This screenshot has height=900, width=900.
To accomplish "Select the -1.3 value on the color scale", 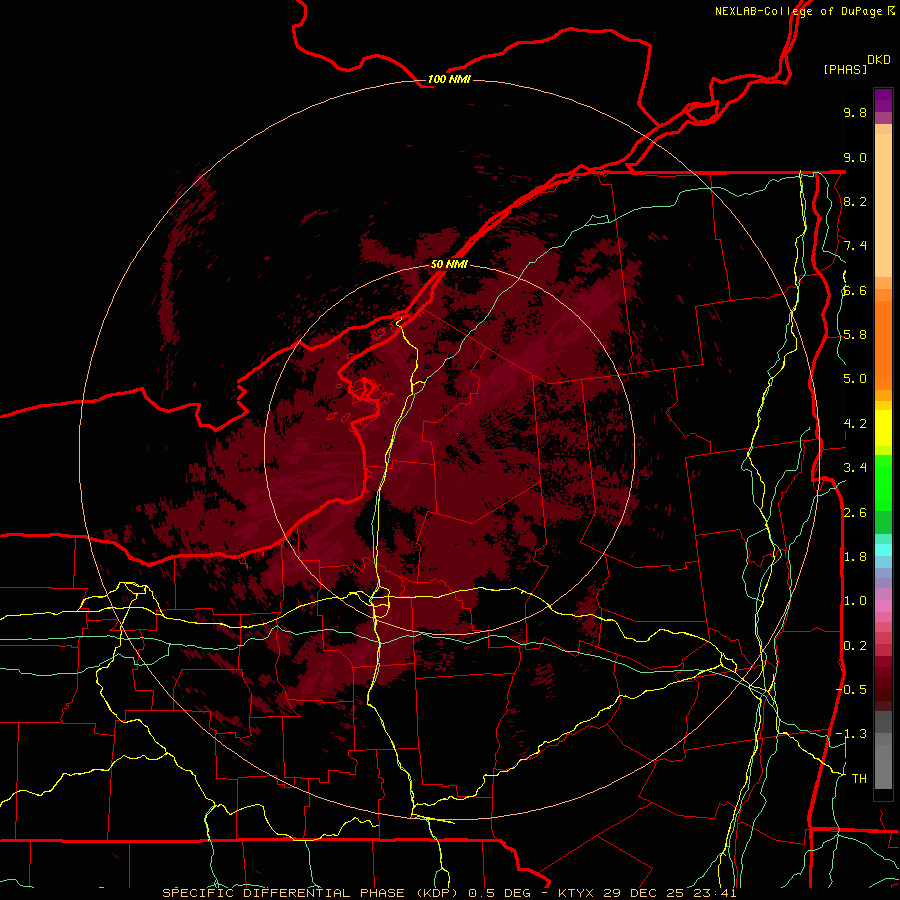I will pos(851,734).
